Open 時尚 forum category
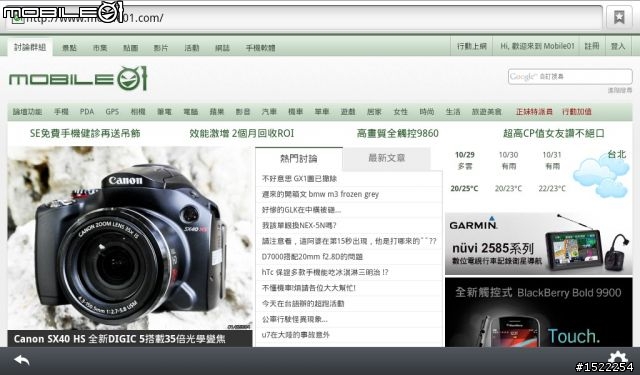This screenshot has width=640, height=375. (427, 111)
